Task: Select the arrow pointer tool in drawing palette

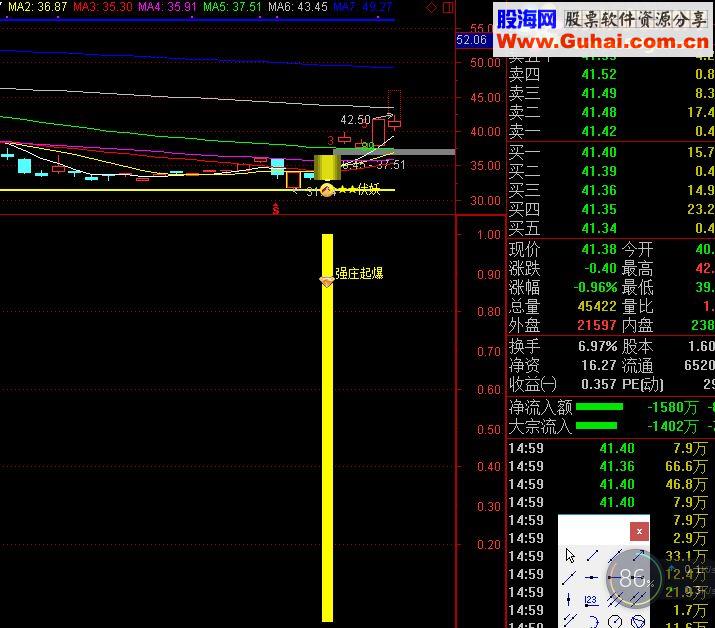Action: pyautogui.click(x=570, y=555)
